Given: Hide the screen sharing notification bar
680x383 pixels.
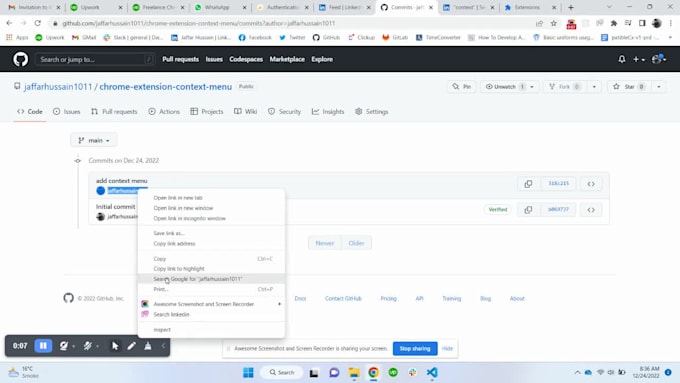Looking at the screenshot, I should [447, 348].
